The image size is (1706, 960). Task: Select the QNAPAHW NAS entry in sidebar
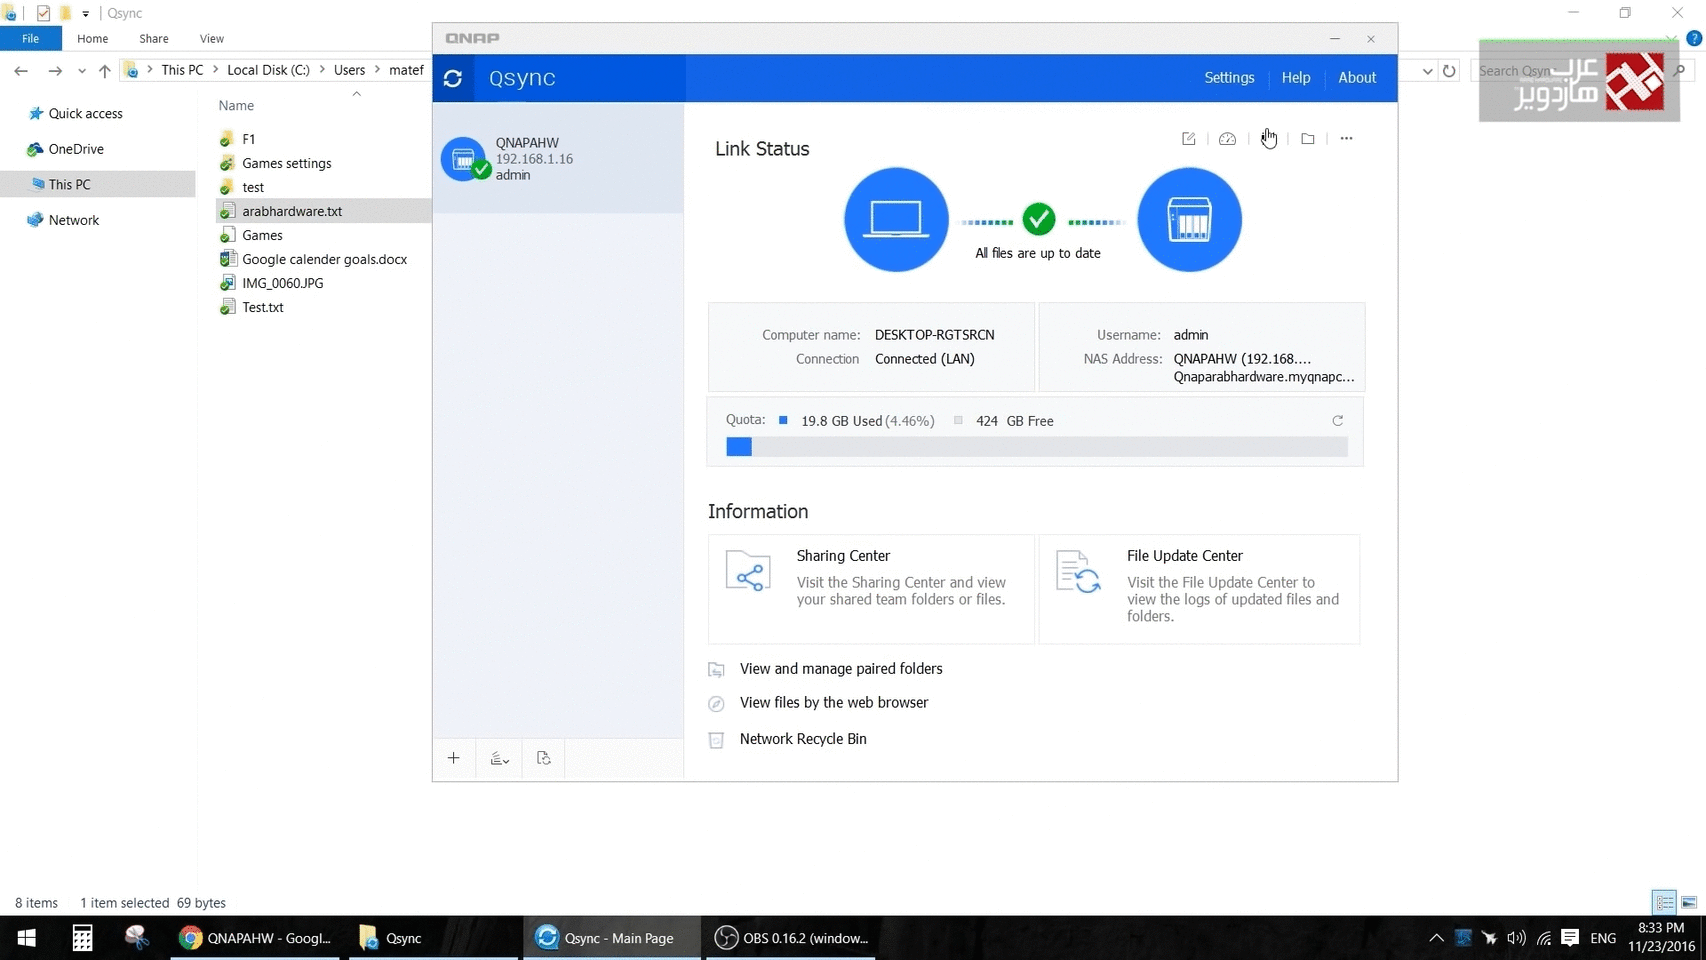(x=558, y=159)
